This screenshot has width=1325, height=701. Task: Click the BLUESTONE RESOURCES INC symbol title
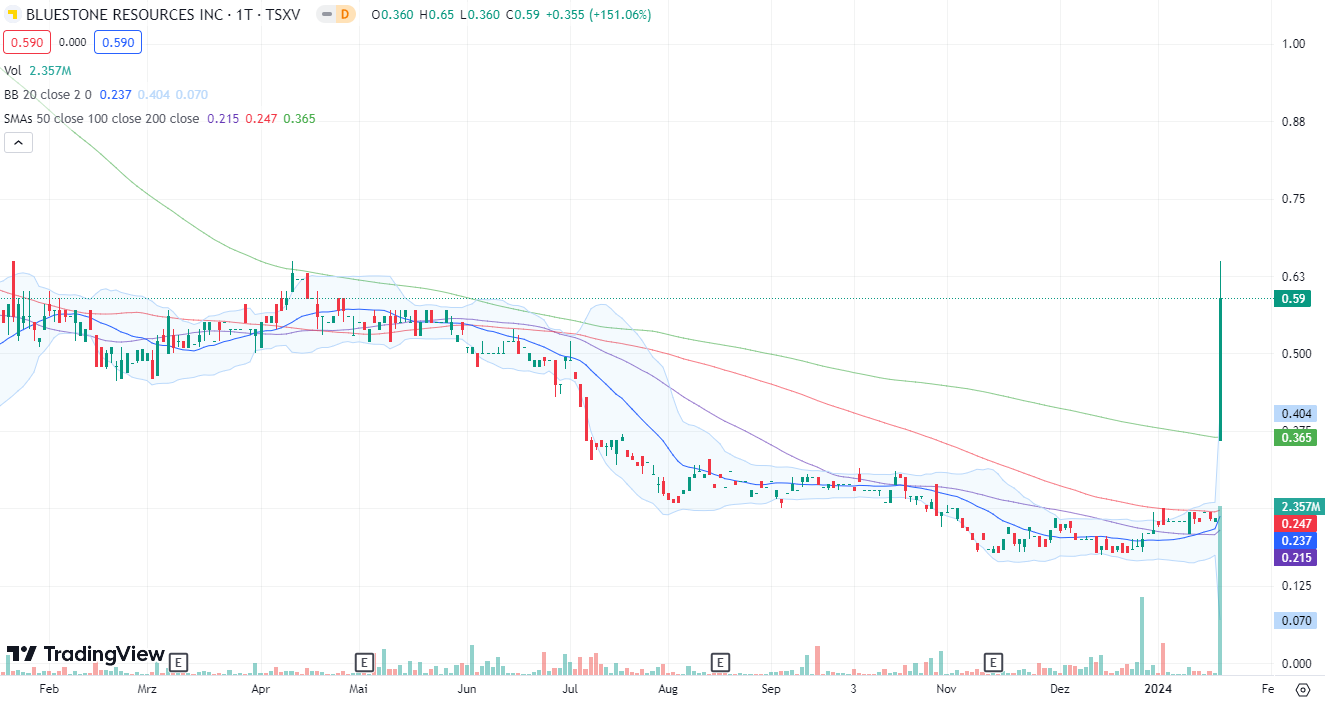pos(124,15)
